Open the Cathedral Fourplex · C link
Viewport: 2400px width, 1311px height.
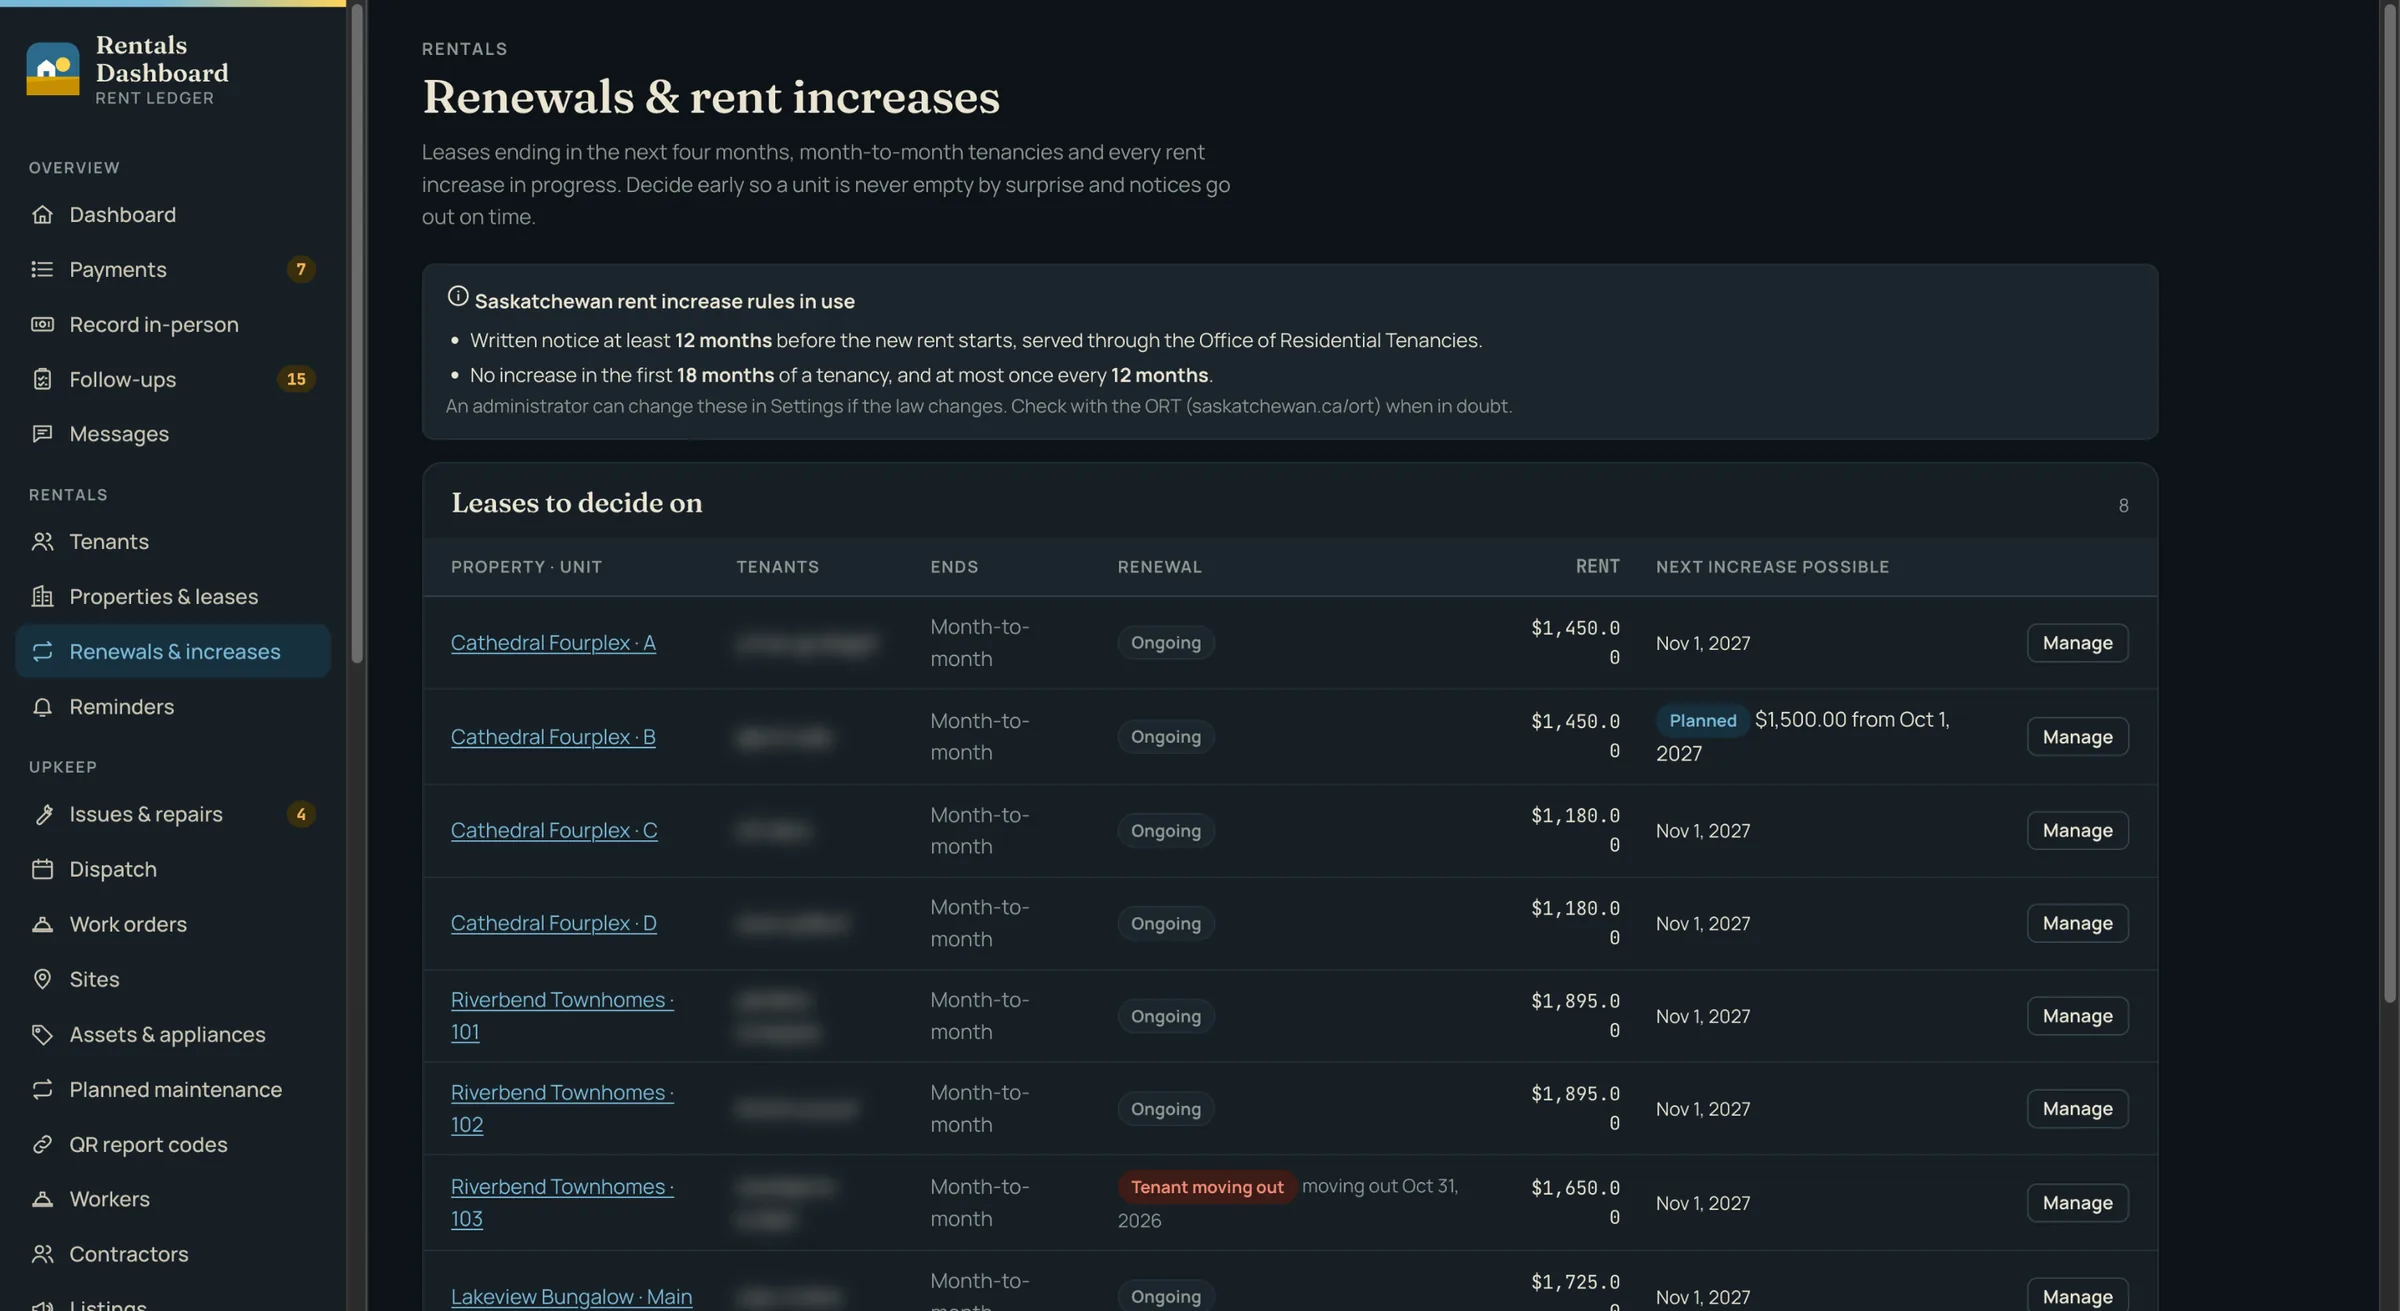coord(554,830)
